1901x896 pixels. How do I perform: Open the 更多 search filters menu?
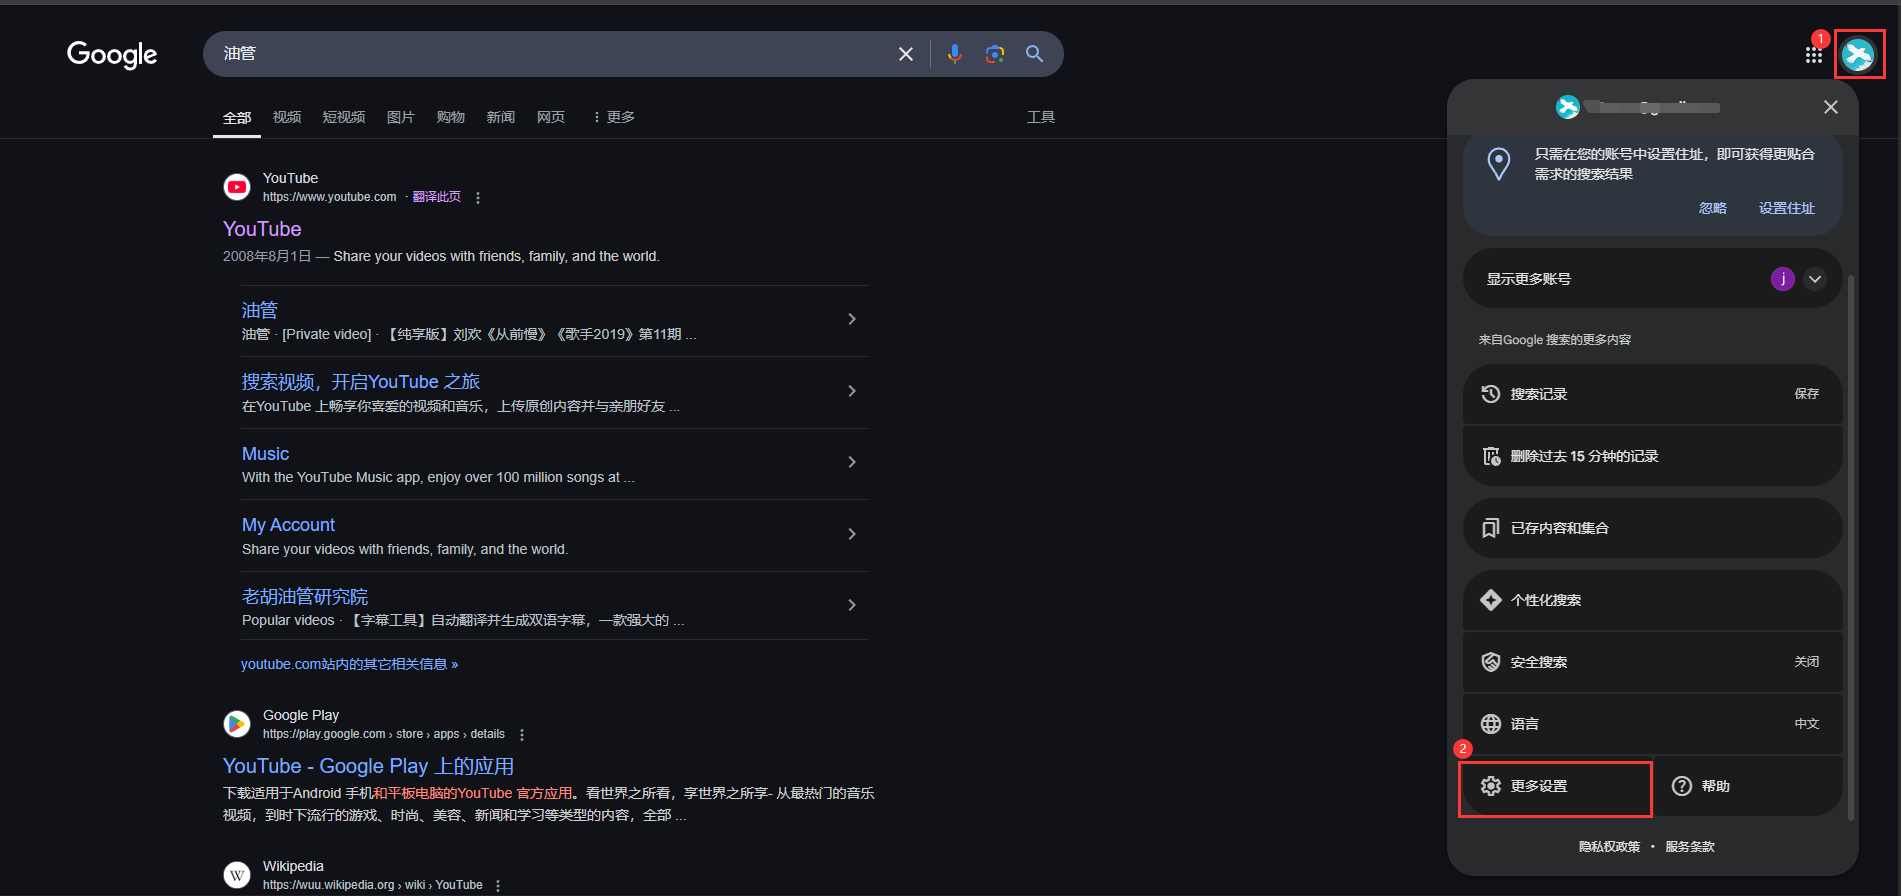tap(614, 117)
